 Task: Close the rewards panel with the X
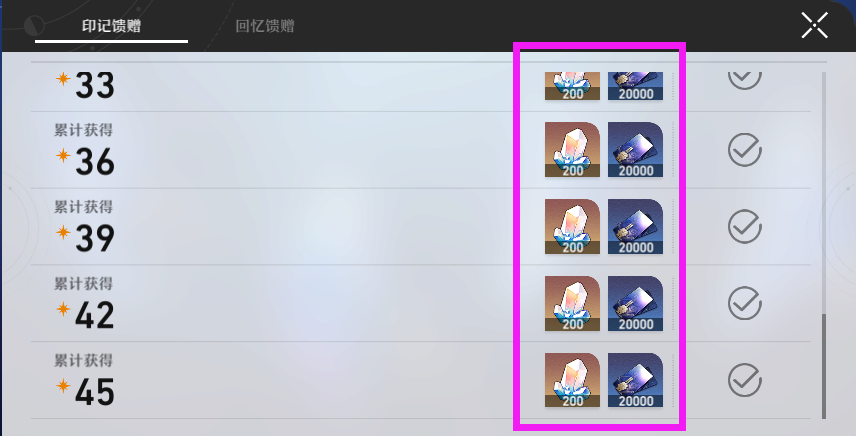pos(815,26)
